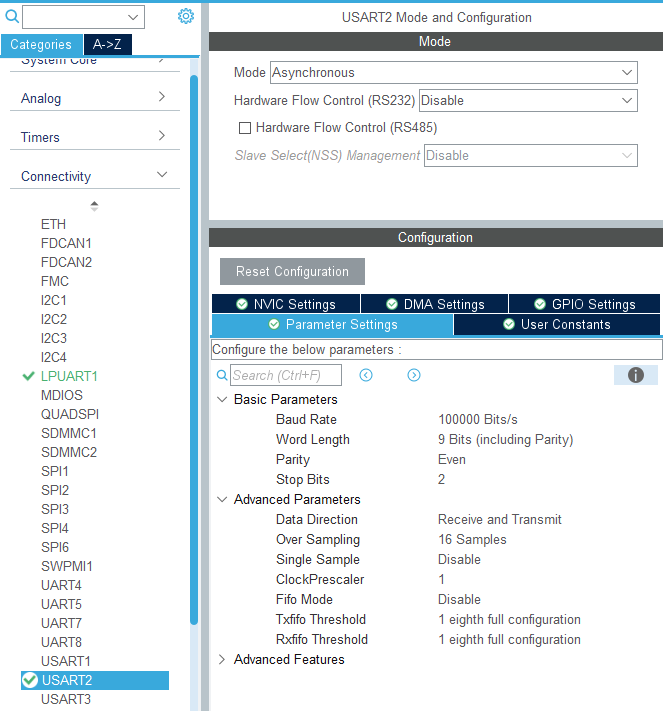Select UART5 peripheral
This screenshot has height=711, width=663.
(x=61, y=604)
